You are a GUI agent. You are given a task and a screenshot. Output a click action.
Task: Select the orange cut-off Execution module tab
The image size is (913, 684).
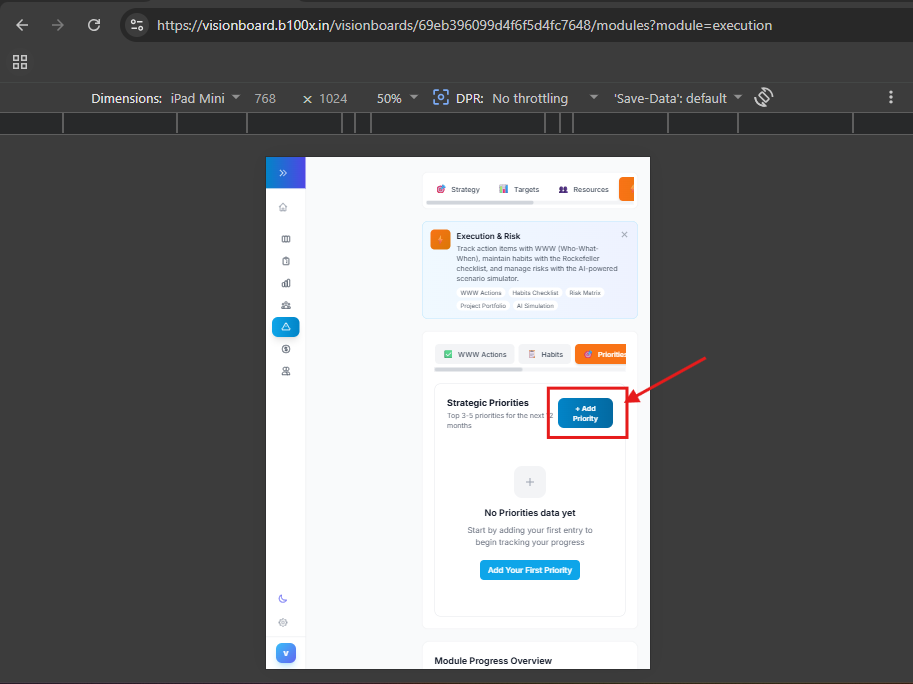[627, 189]
